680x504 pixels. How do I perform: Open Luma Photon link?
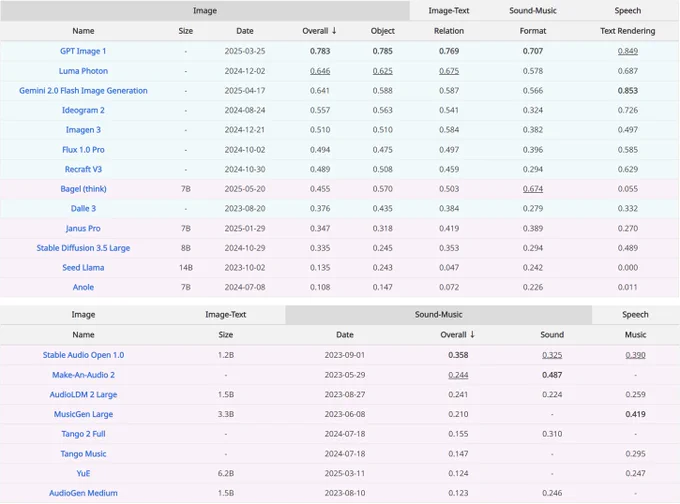(x=83, y=71)
